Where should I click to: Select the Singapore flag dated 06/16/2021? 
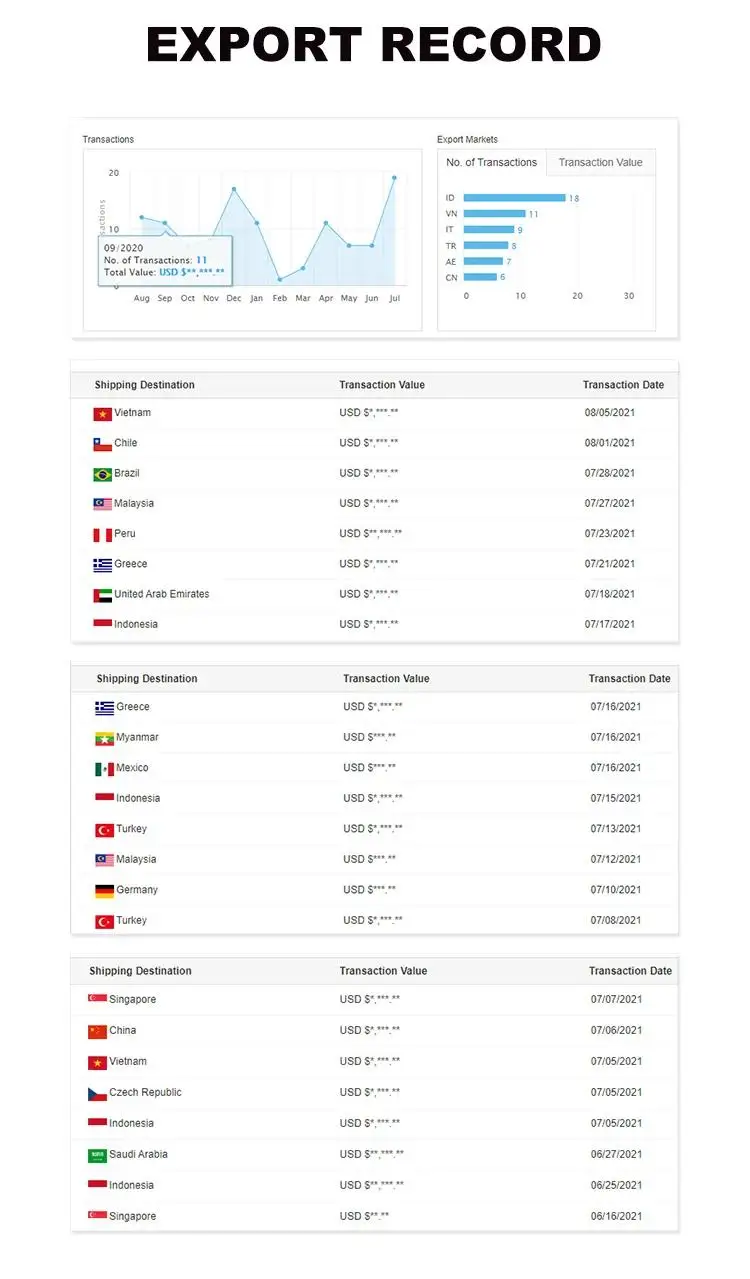(97, 1217)
